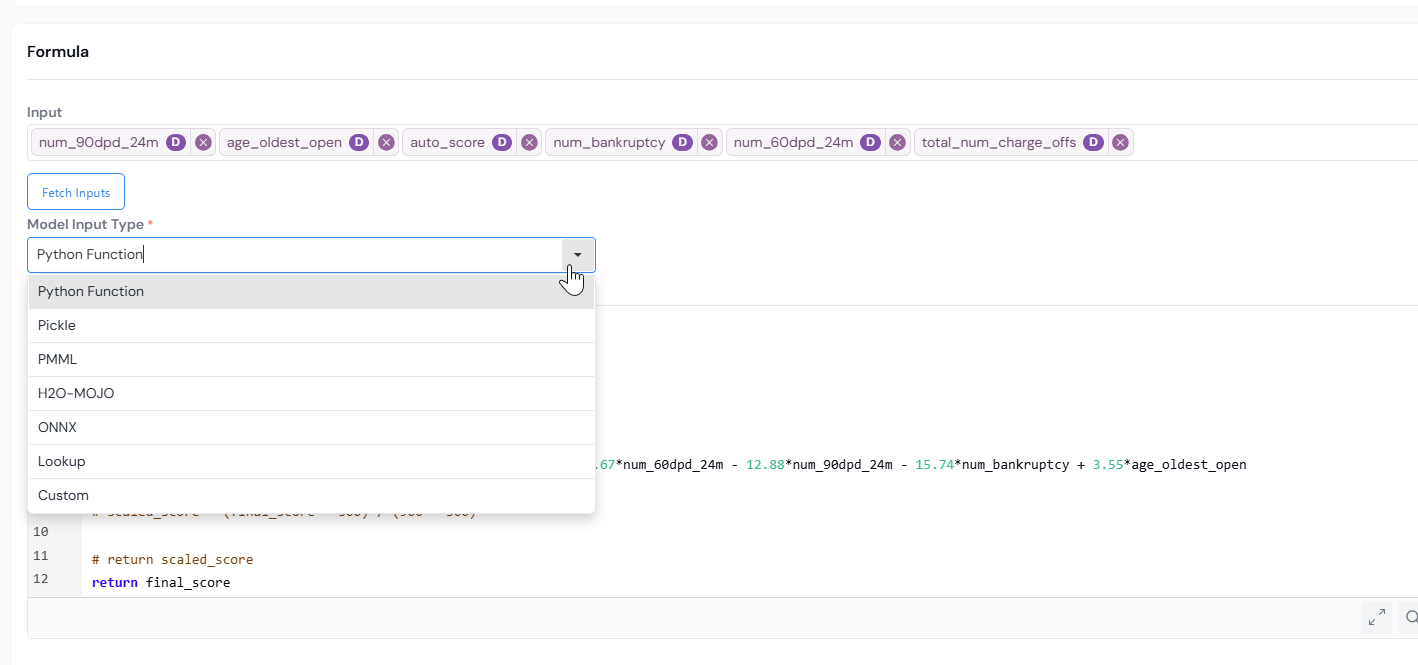Click line number 11 in the gutter
The height and width of the screenshot is (665, 1418).
(41, 556)
